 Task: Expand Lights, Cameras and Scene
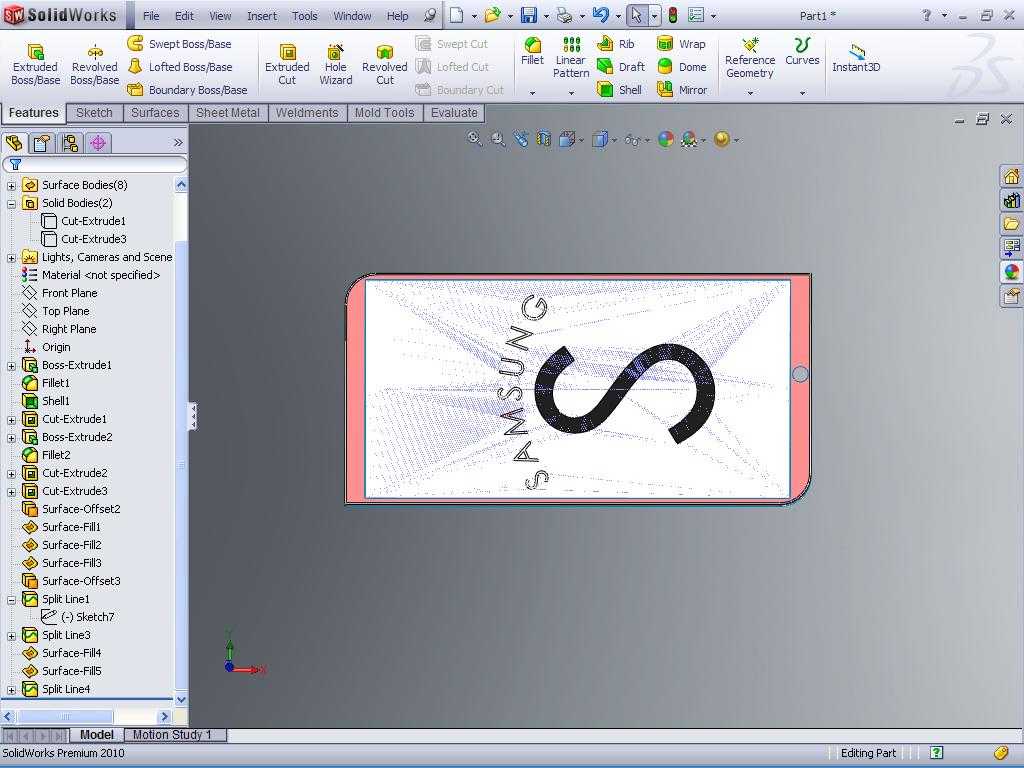tap(11, 258)
